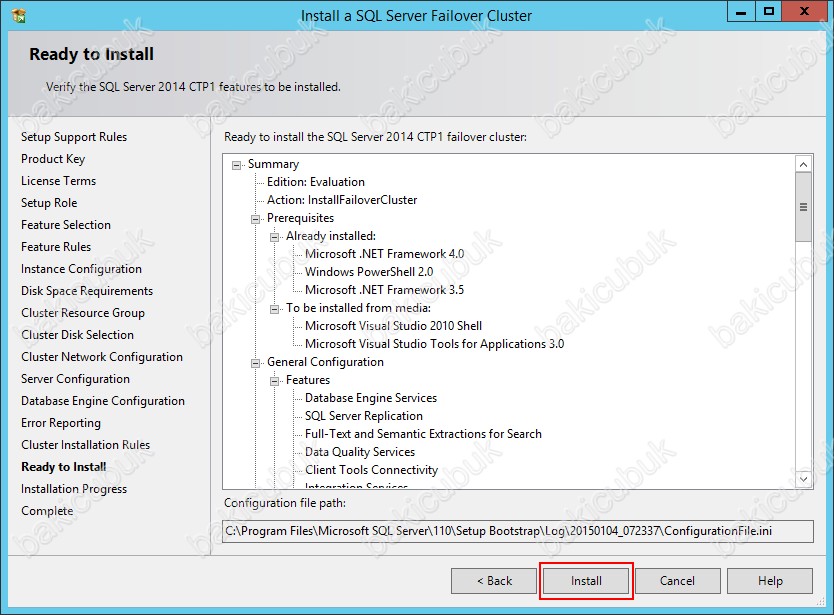
Task: Select the Feature Rules step
Action: point(56,247)
